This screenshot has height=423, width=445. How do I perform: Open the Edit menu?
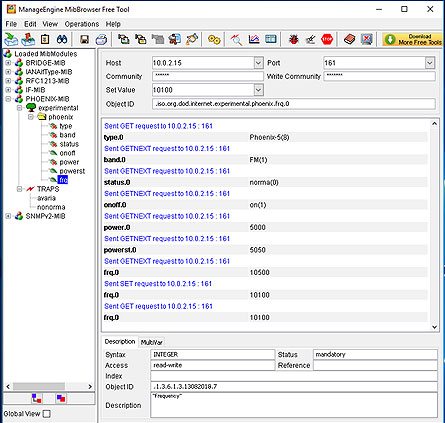coord(30,24)
